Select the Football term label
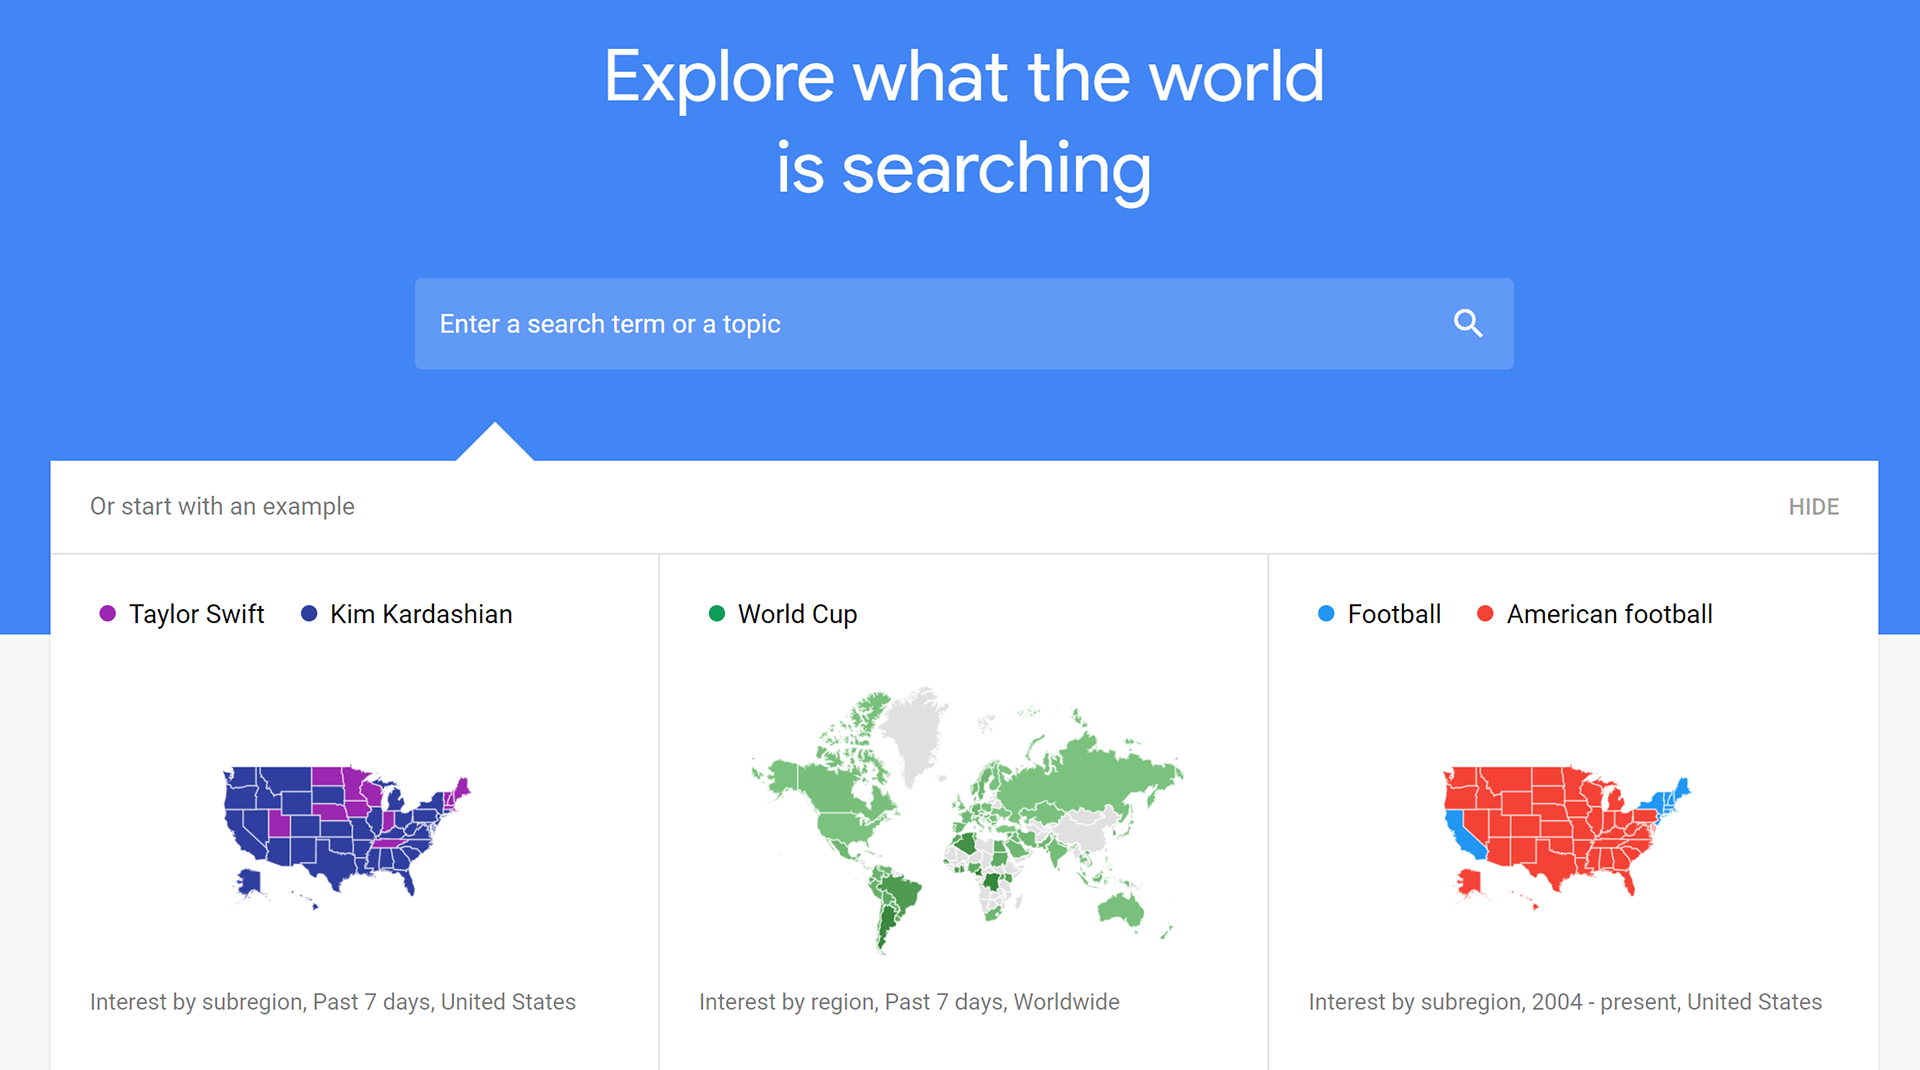The width and height of the screenshot is (1920, 1070). [1394, 614]
